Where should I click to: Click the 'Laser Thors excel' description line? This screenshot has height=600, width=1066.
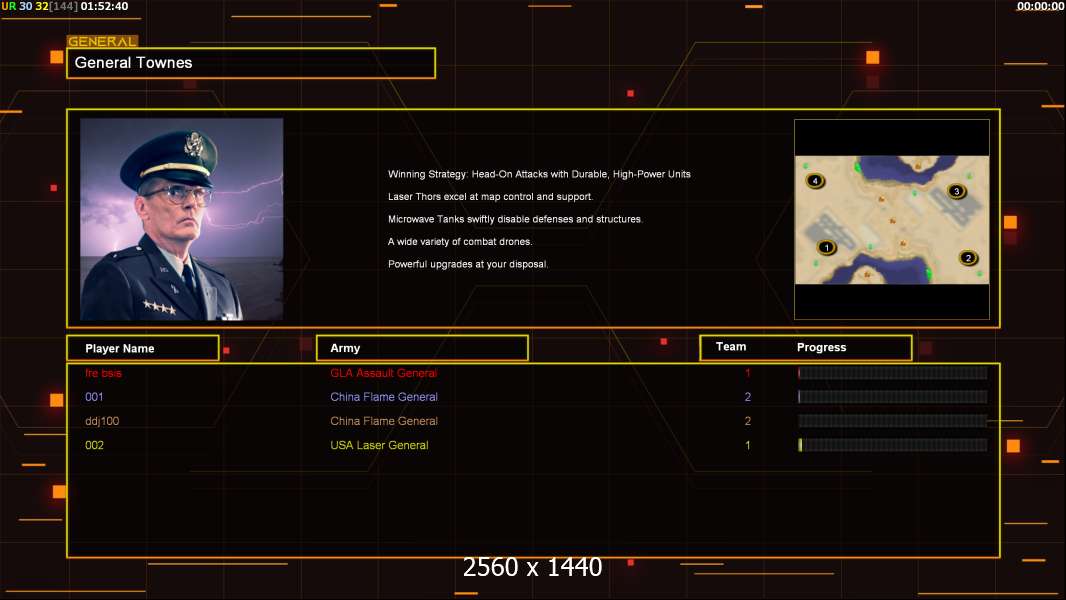coord(490,196)
